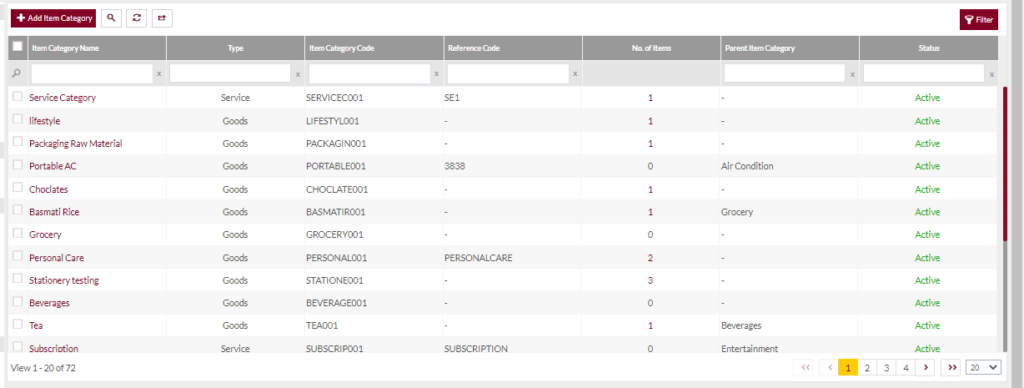The width and height of the screenshot is (1024, 388).
Task: Click the Add Item Category button
Action: click(x=54, y=18)
